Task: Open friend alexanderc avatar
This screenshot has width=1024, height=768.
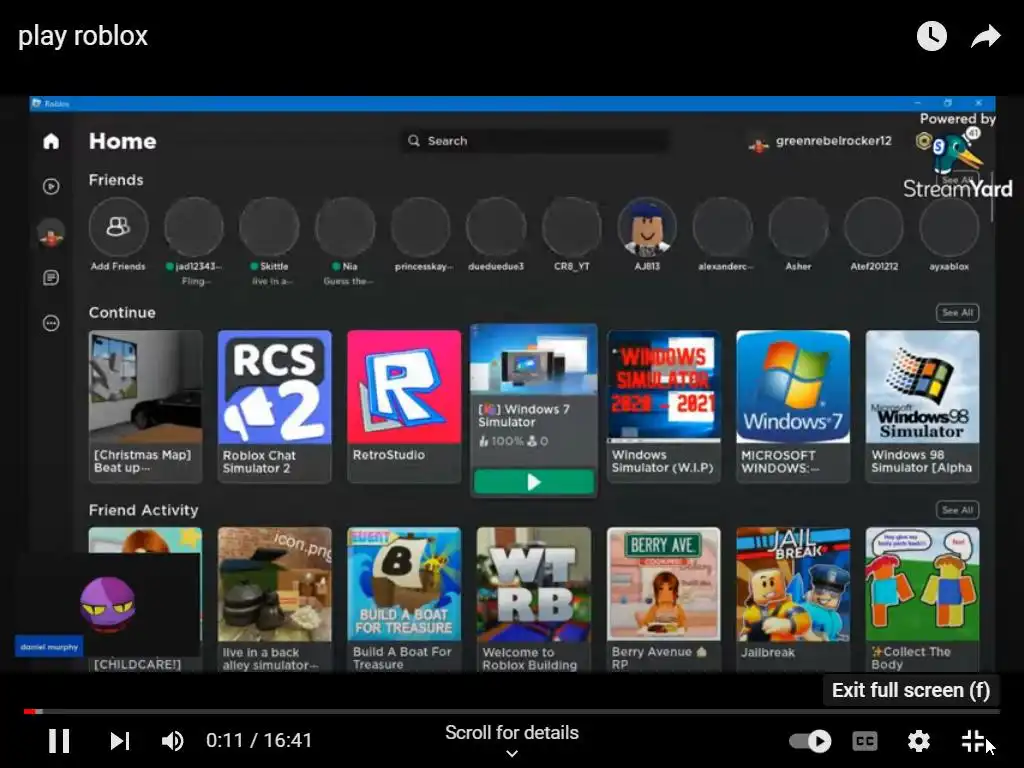Action: tap(723, 227)
